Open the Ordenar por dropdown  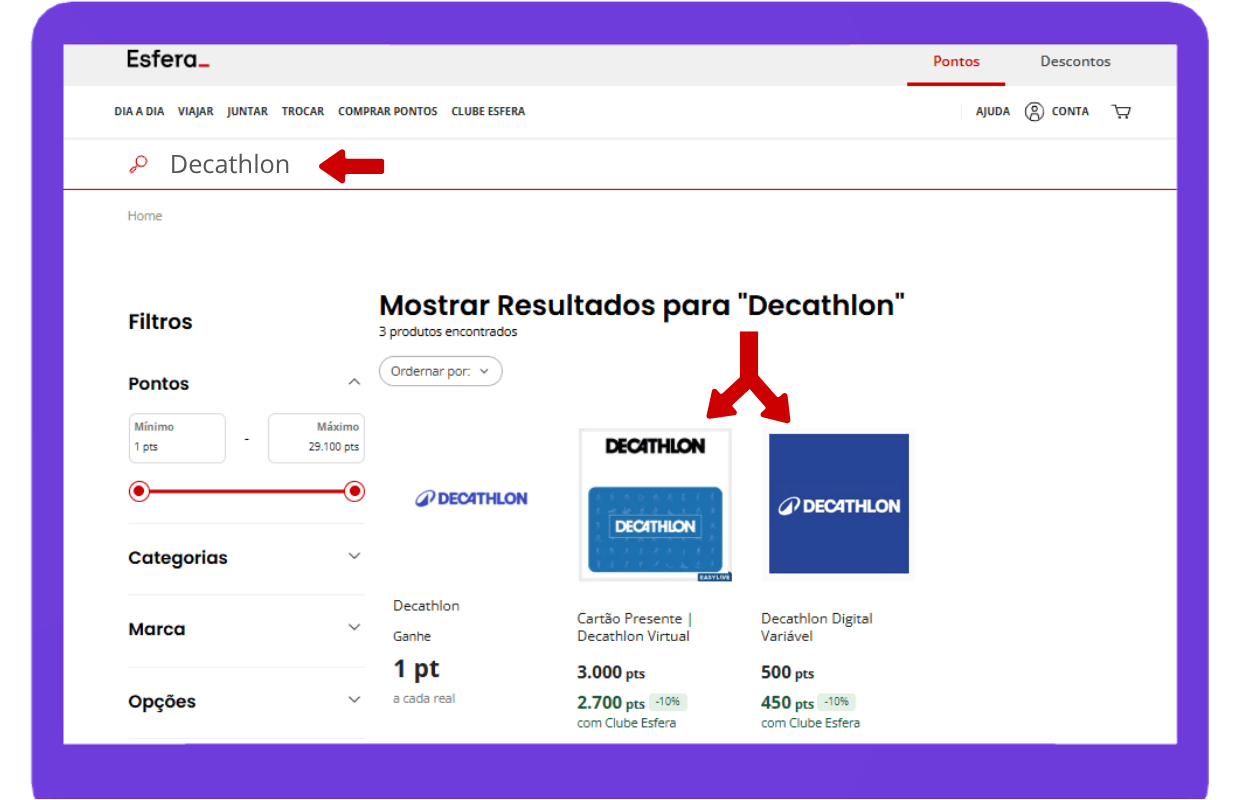(440, 371)
